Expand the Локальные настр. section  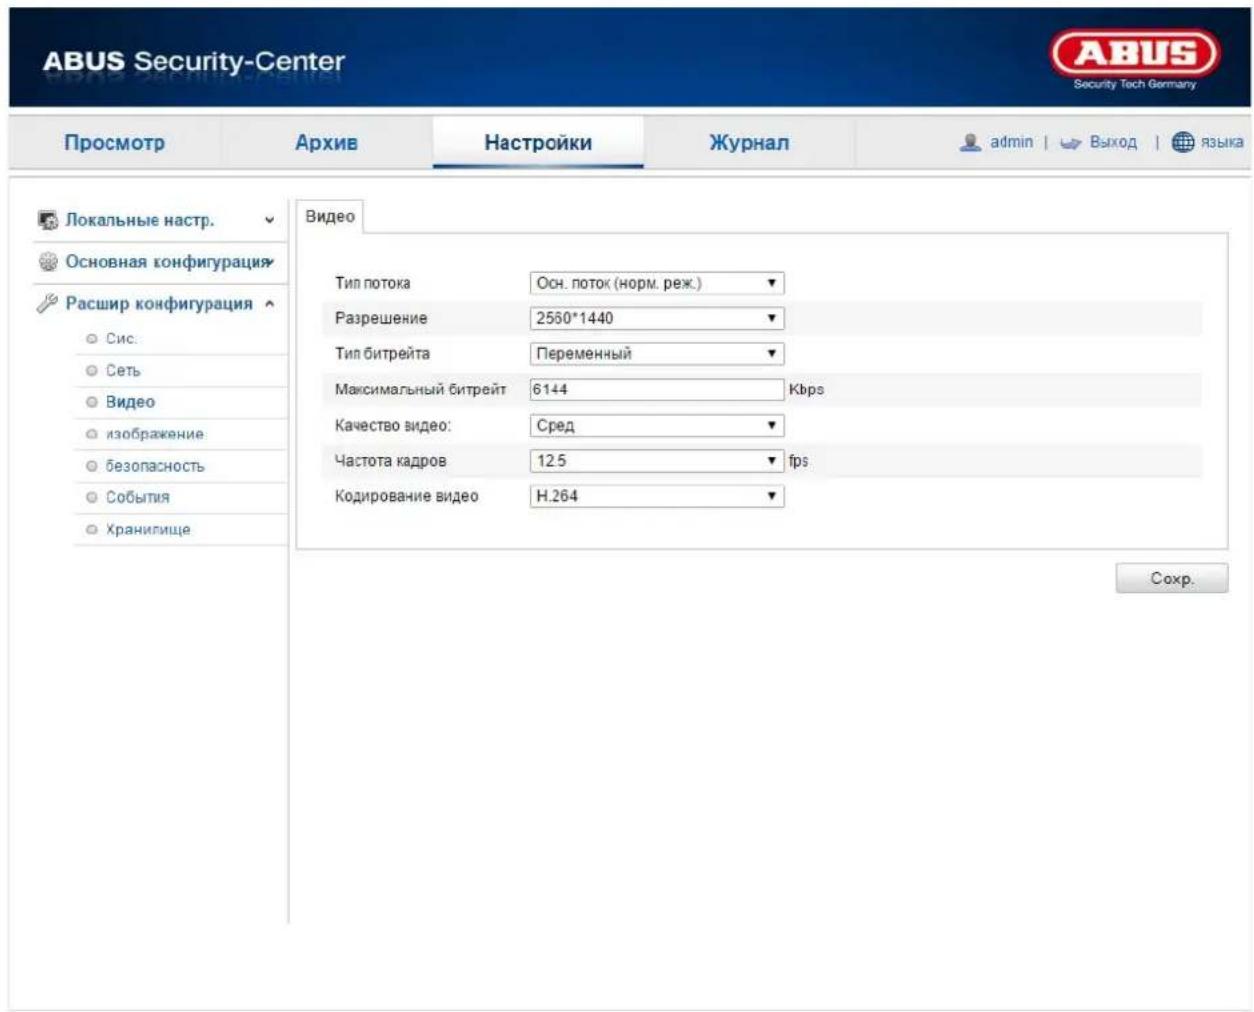coord(158,220)
